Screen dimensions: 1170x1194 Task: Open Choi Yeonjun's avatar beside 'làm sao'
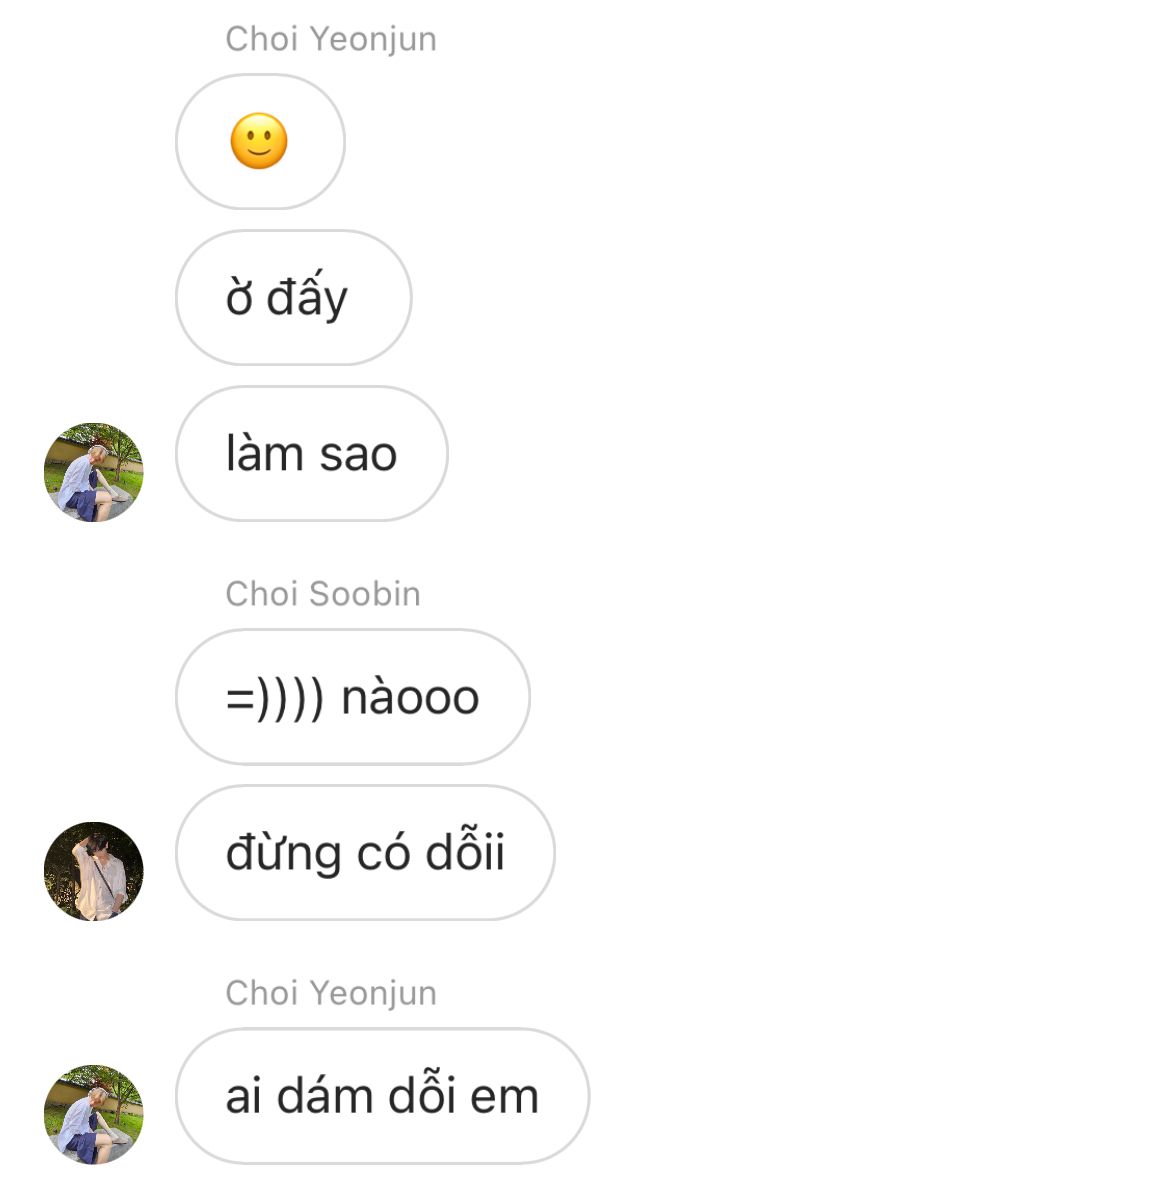94,472
